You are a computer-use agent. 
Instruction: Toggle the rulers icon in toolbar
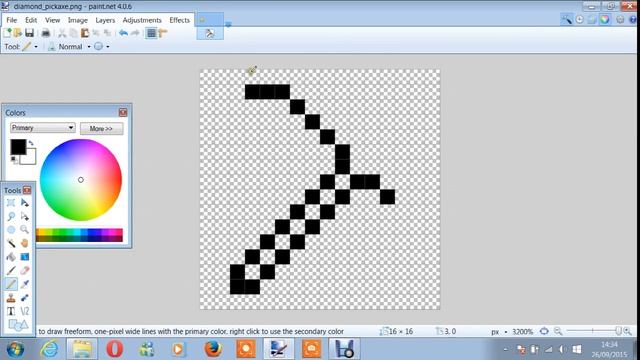click(x=163, y=33)
